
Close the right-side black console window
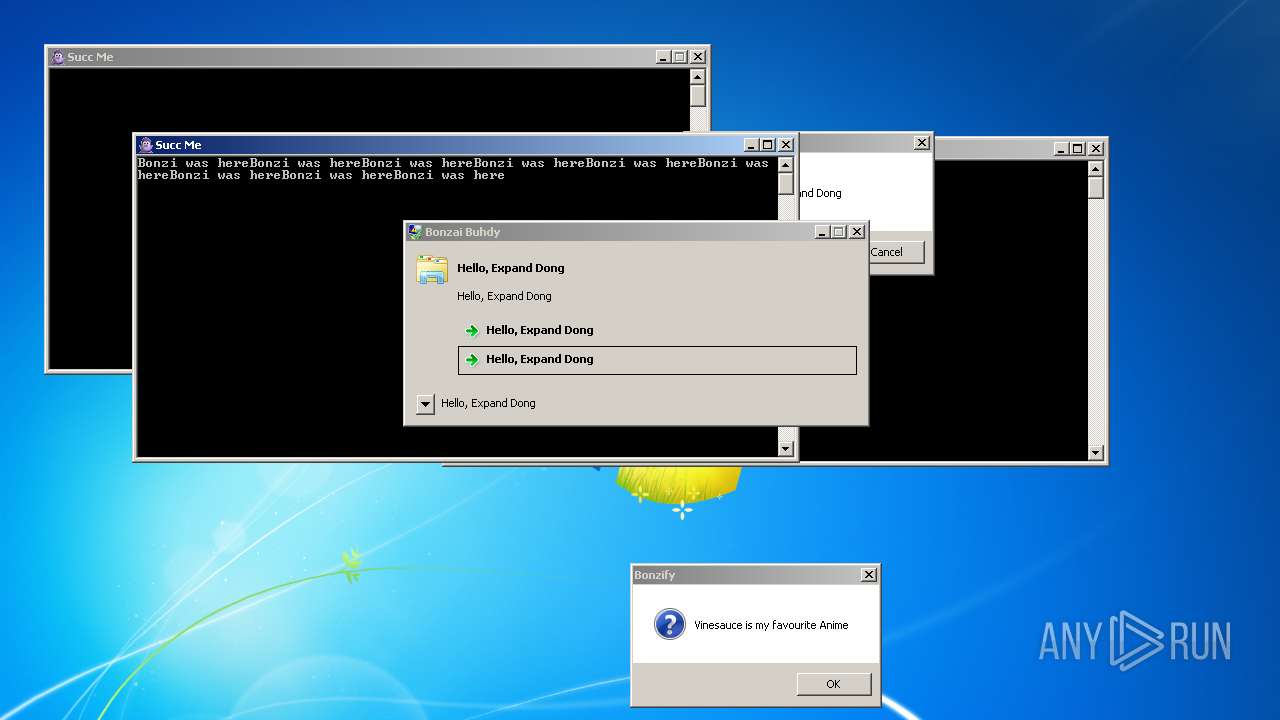[1096, 149]
